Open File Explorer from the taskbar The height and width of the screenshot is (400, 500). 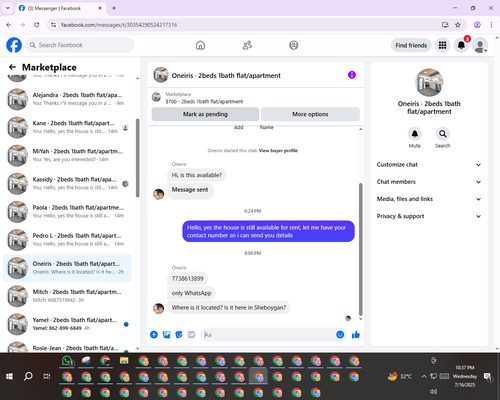coord(124,361)
